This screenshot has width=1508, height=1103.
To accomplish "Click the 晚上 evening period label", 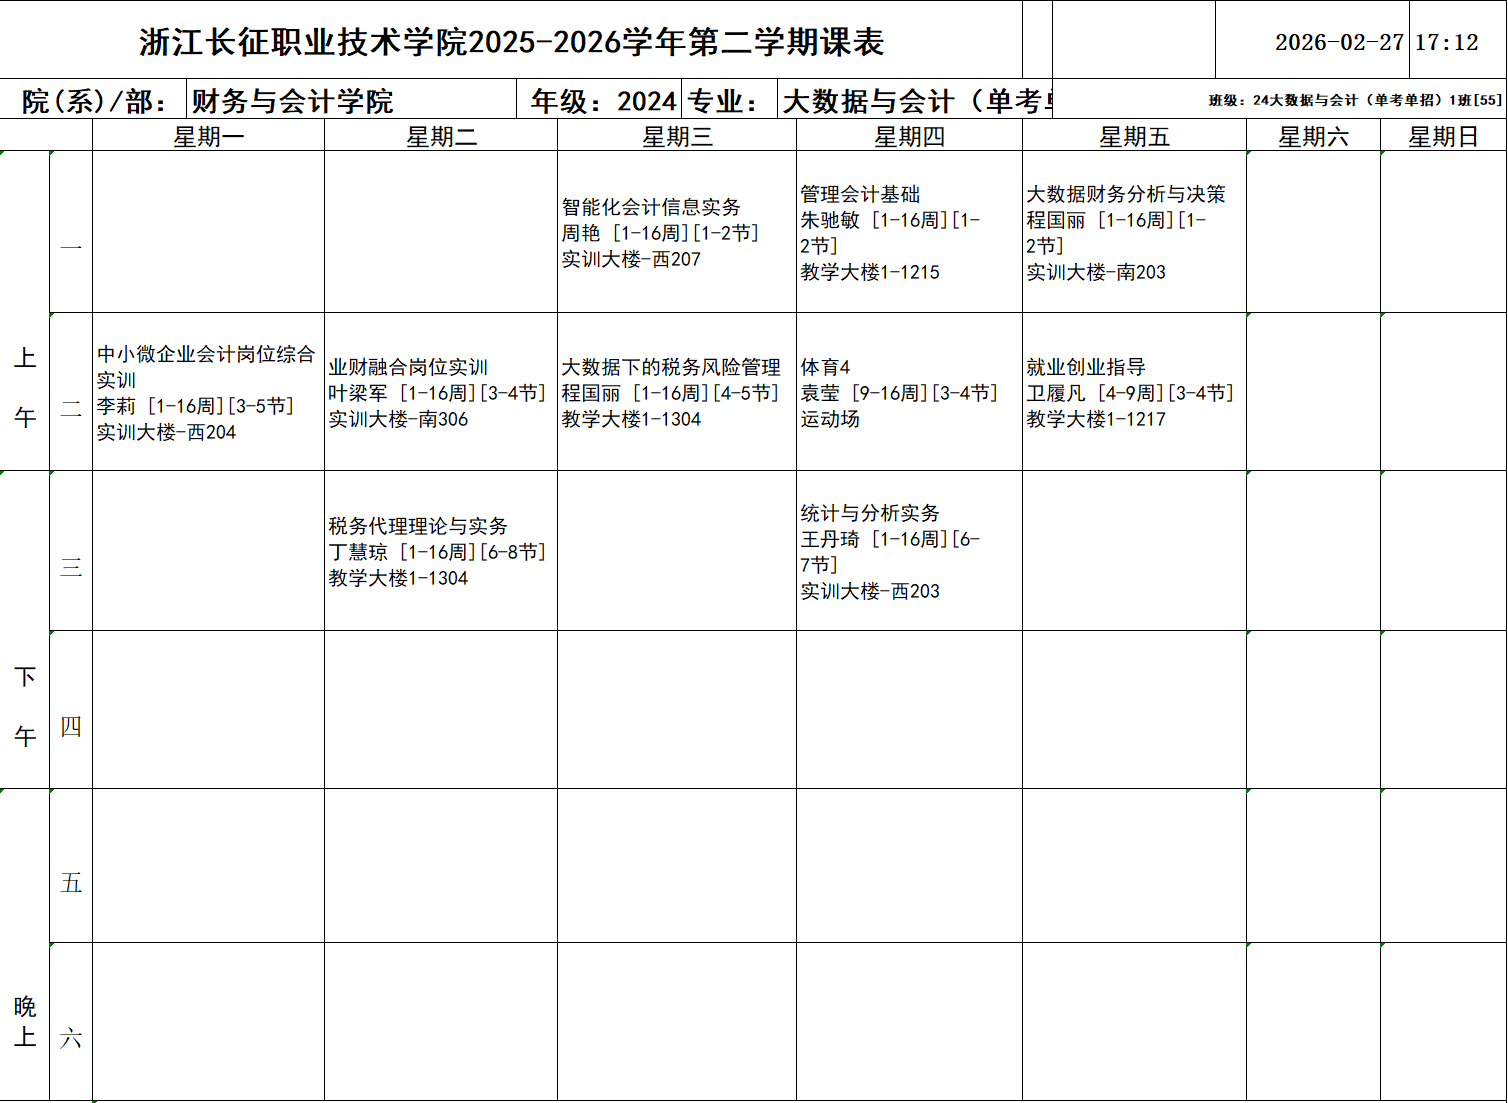I will coord(25,1021).
